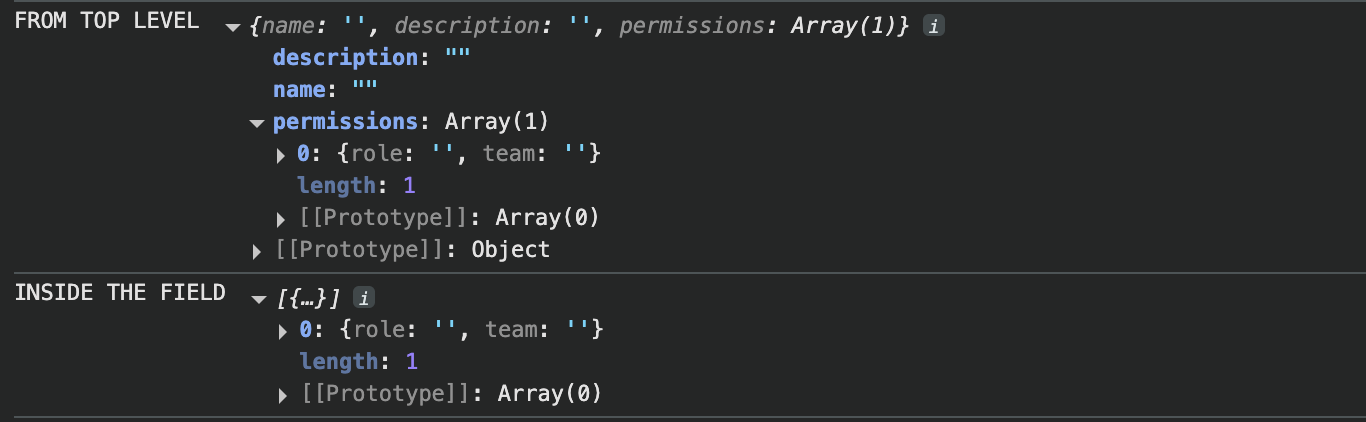Click the INSIDE THE FIELD log label
Screen dimensions: 1366x422
119,292
